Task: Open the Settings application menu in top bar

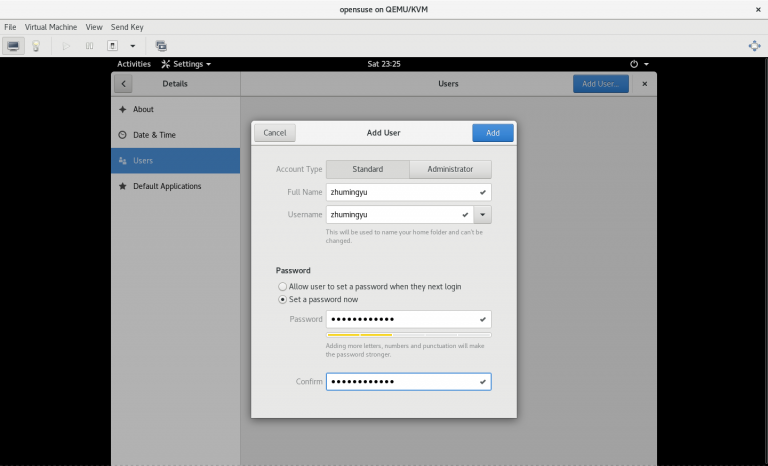Action: point(186,64)
